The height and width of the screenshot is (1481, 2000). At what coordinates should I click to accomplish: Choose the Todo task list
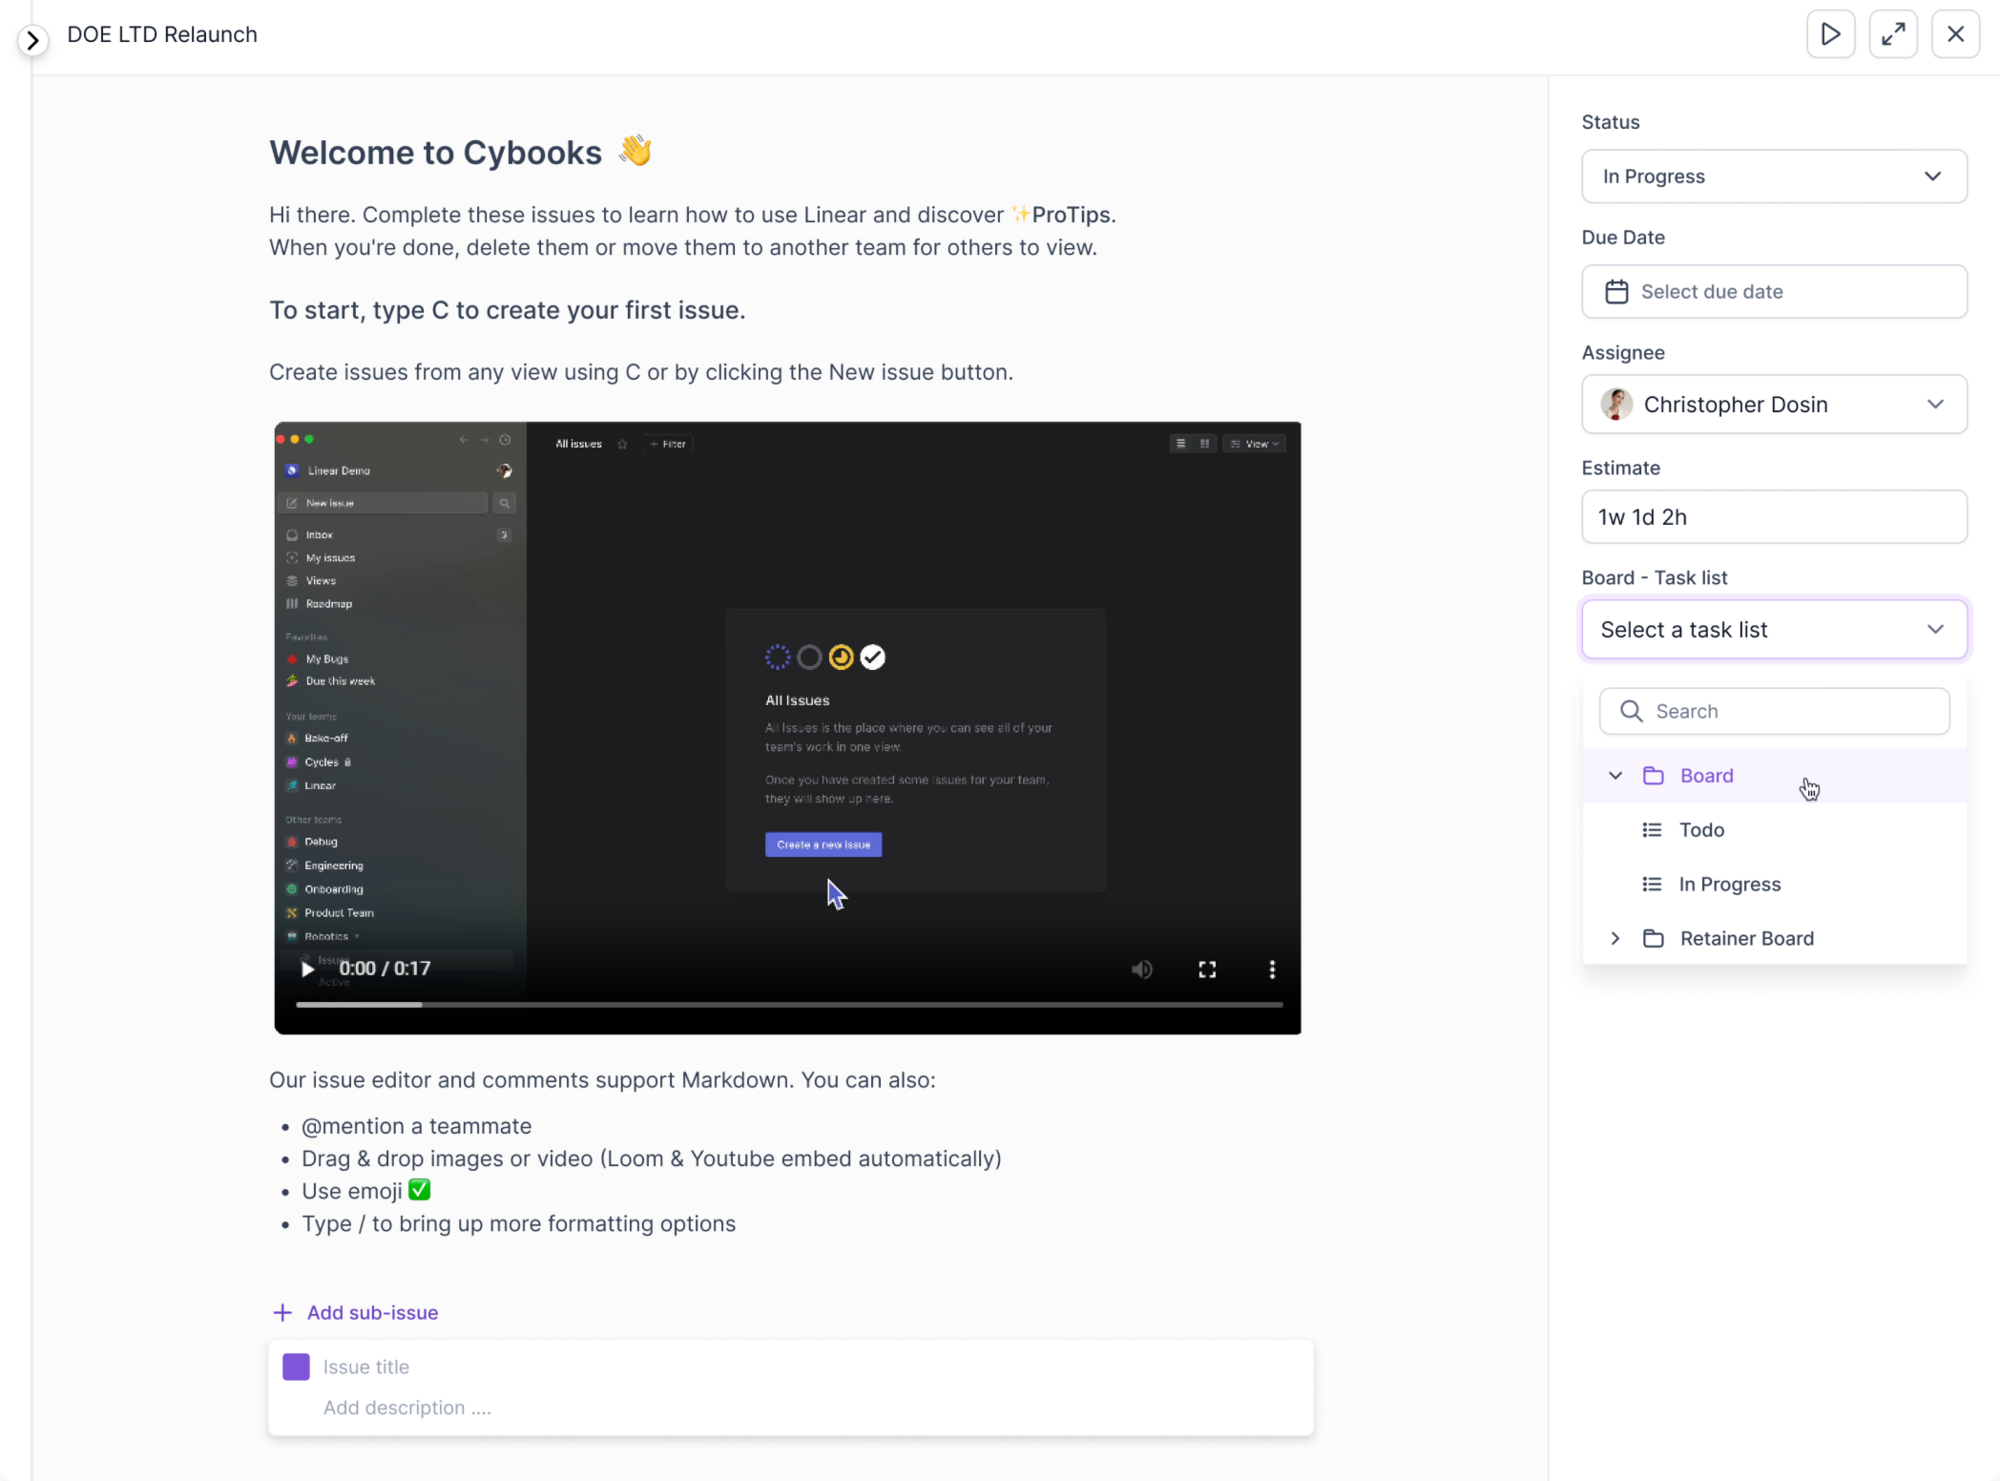coord(1774,830)
